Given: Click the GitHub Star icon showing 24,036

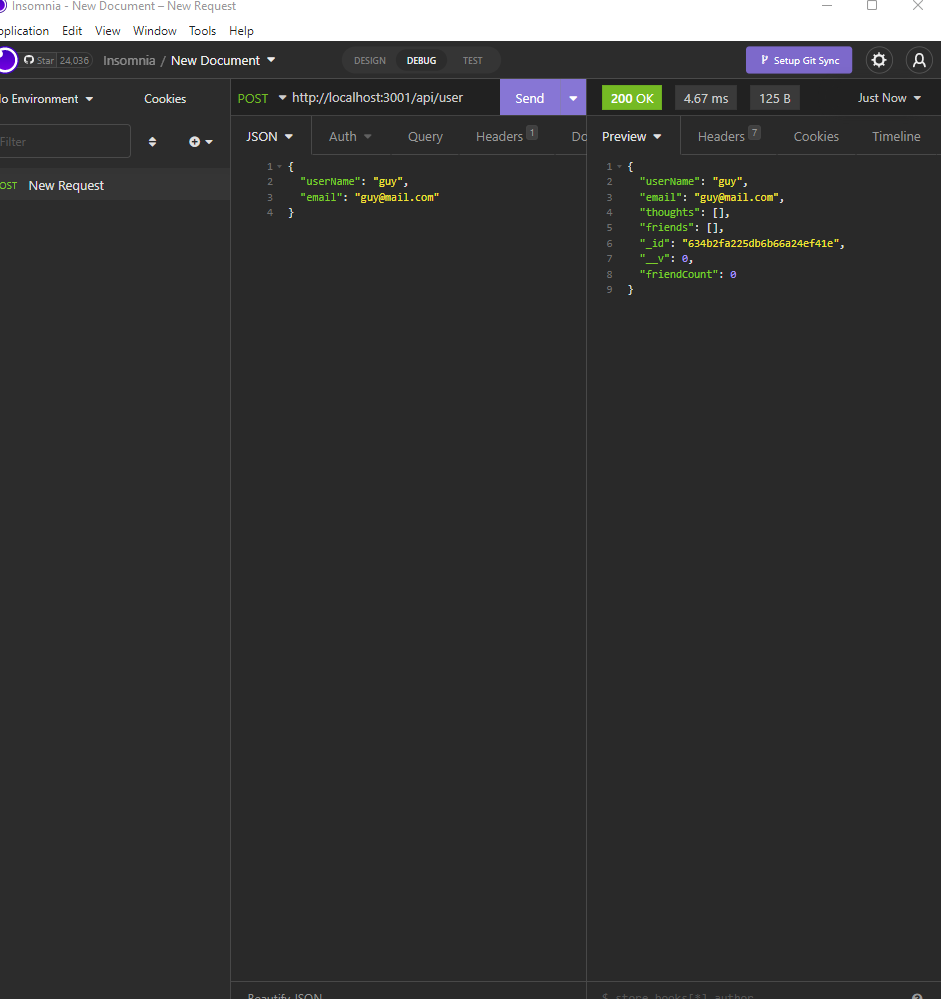Looking at the screenshot, I should [x=55, y=60].
